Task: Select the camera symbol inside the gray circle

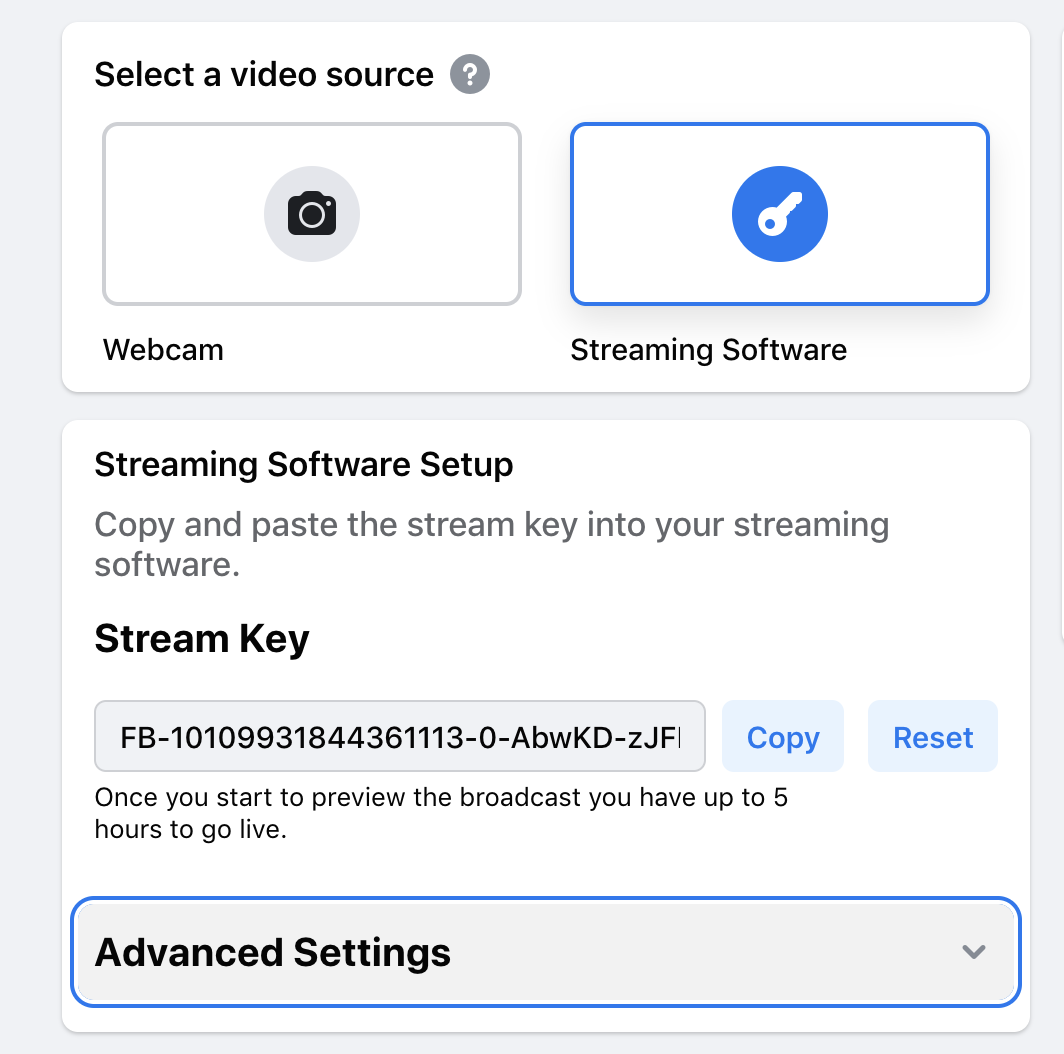Action: 311,213
